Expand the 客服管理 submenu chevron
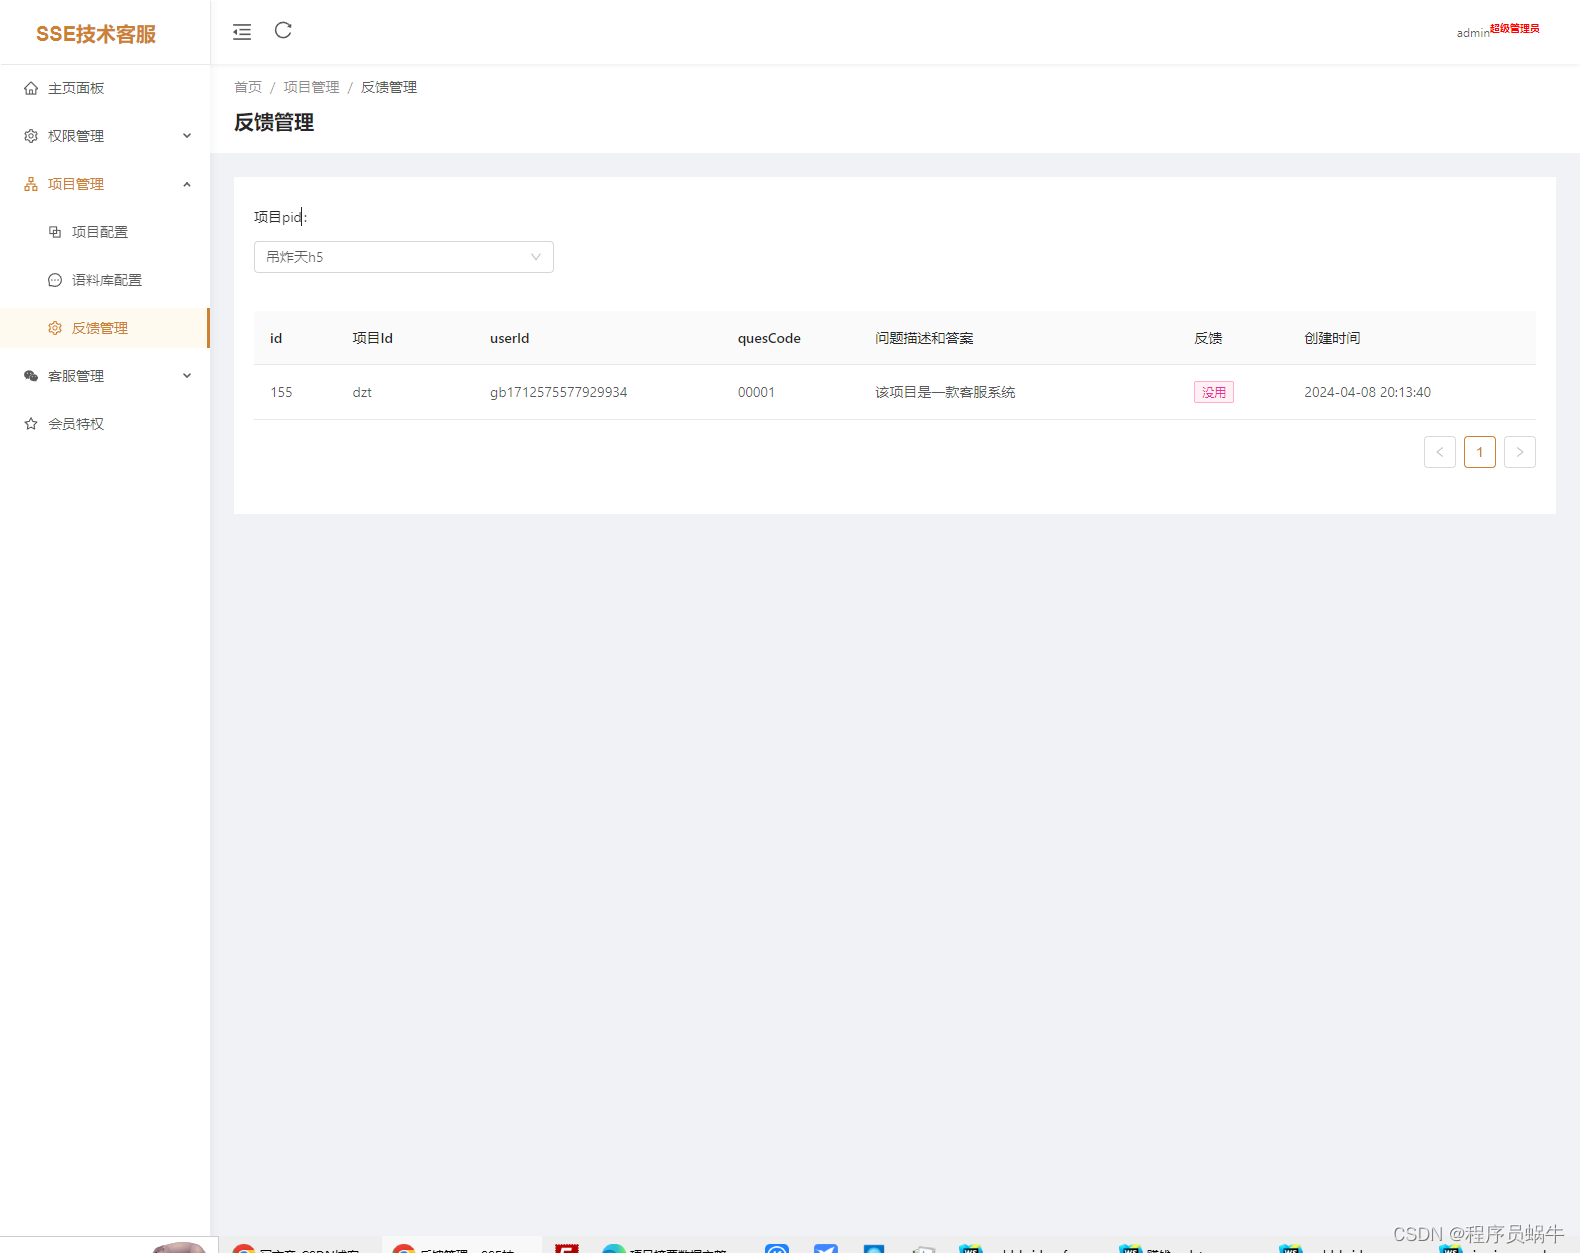This screenshot has height=1253, width=1580. [187, 376]
